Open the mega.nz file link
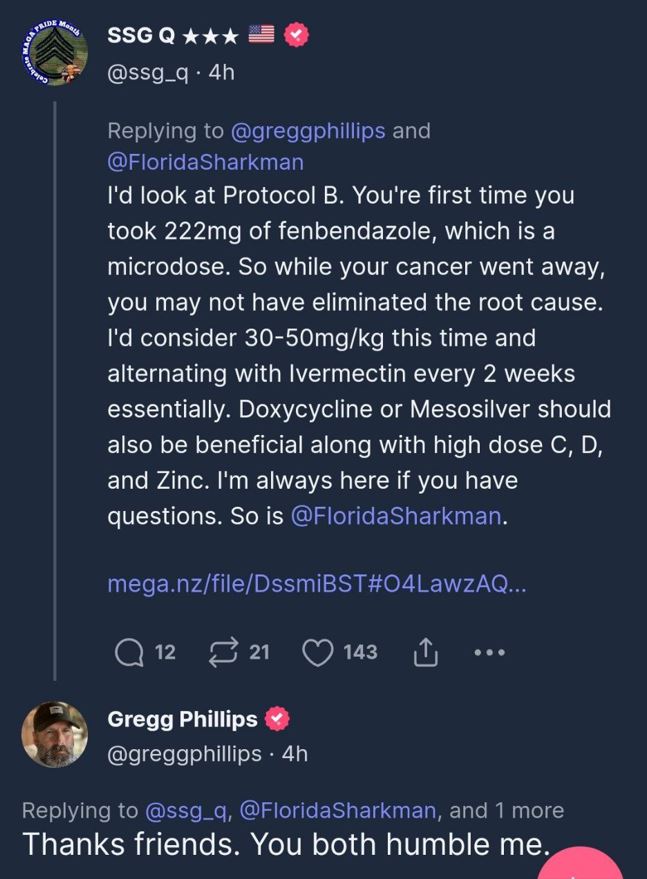 pos(316,584)
